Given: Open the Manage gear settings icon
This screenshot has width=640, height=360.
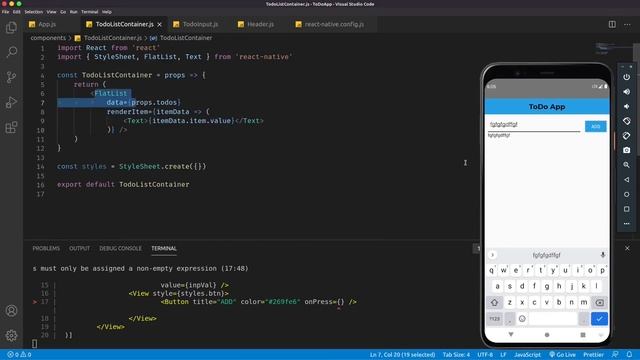Looking at the screenshot, I should tap(11, 336).
